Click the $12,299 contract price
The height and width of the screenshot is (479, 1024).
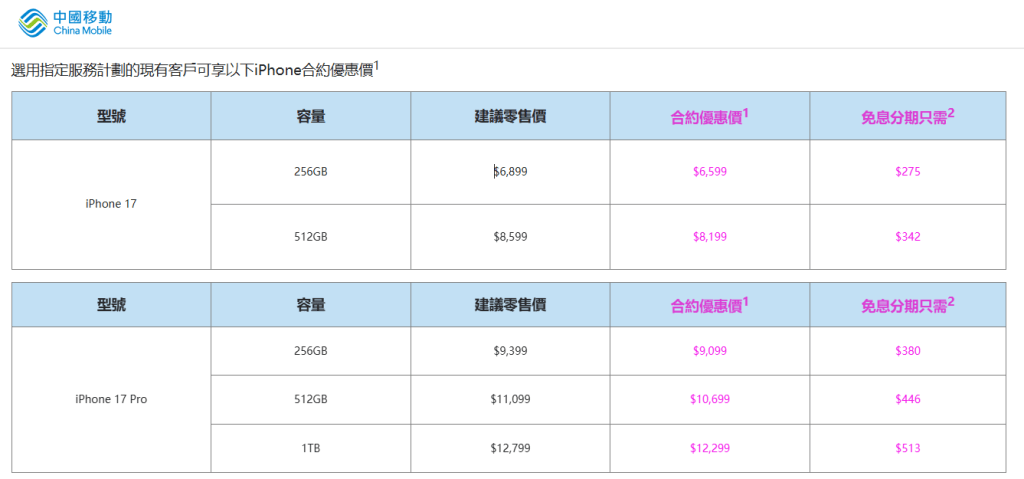[709, 448]
